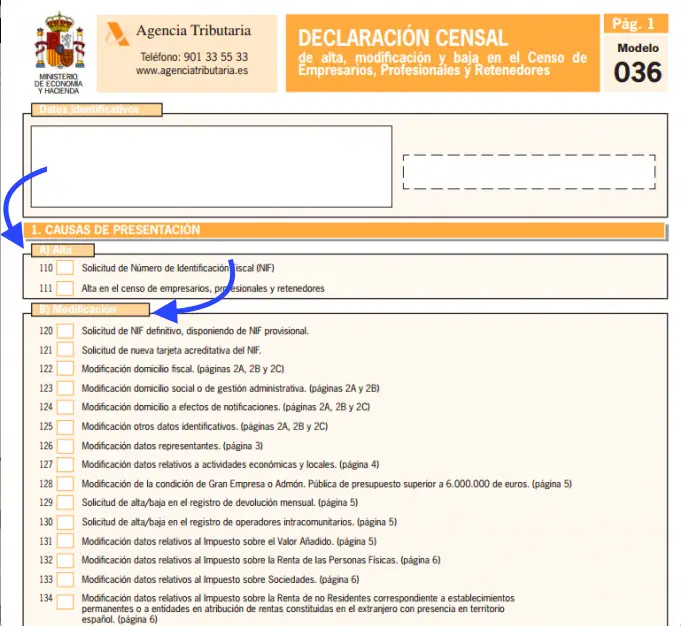Click the Agencia Tributaria name text
Screen dimensions: 681x626
[193, 30]
